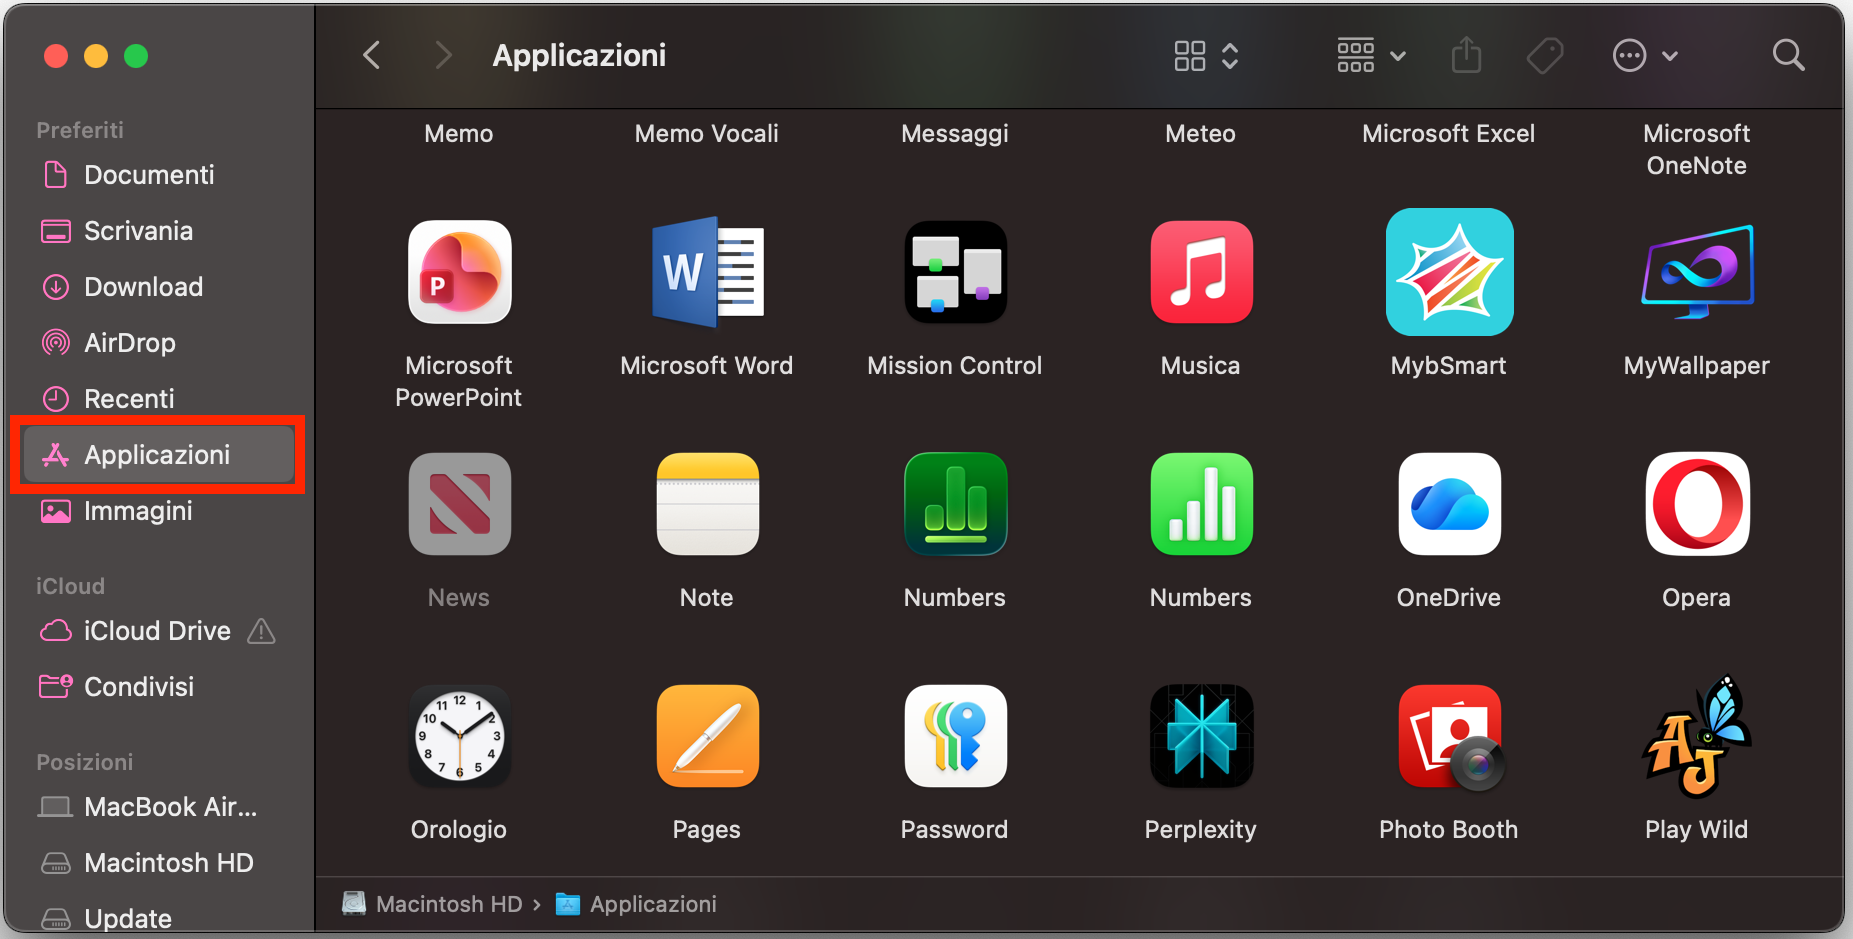Screen dimensions: 1853x939
Task: Open iCloud Drive in the sidebar
Action: coord(160,631)
